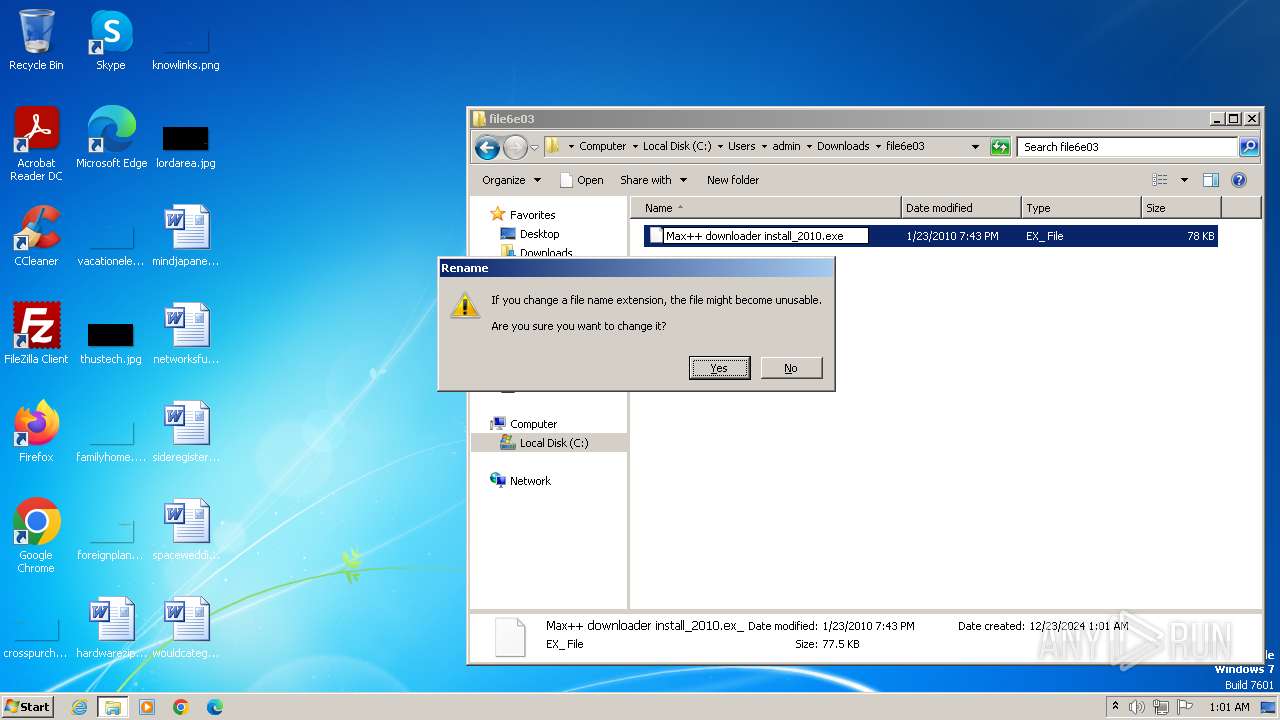Screen dimensions: 1280x720
Task: Select lordarea.jpg desktop file
Action: click(186, 146)
